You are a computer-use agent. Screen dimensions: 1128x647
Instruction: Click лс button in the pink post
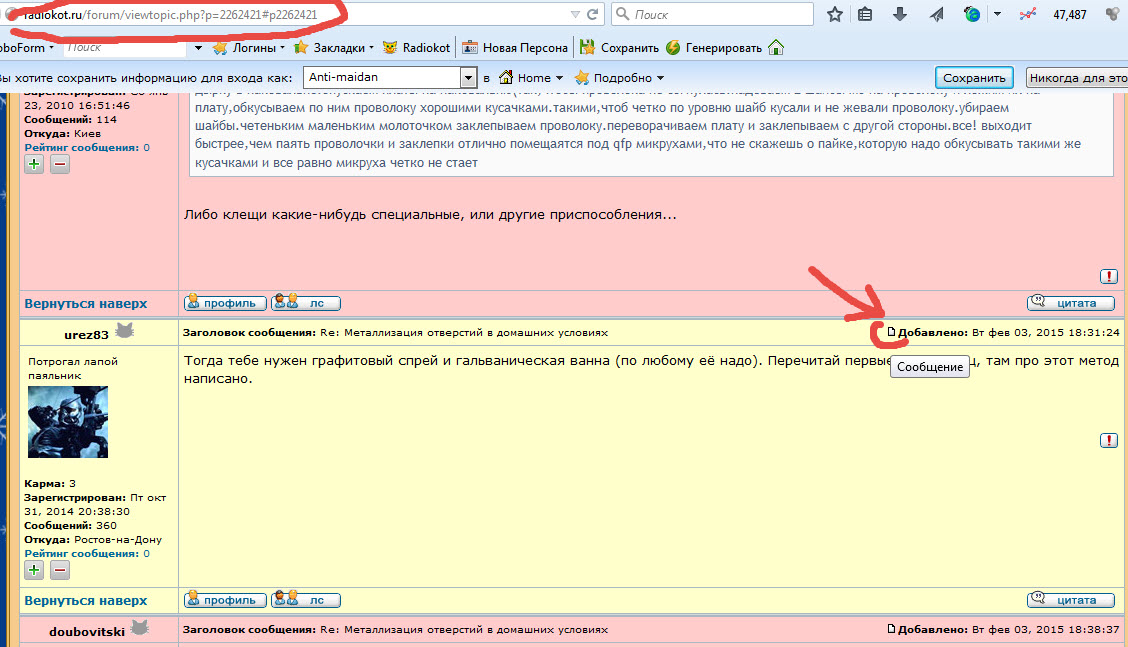coord(306,303)
